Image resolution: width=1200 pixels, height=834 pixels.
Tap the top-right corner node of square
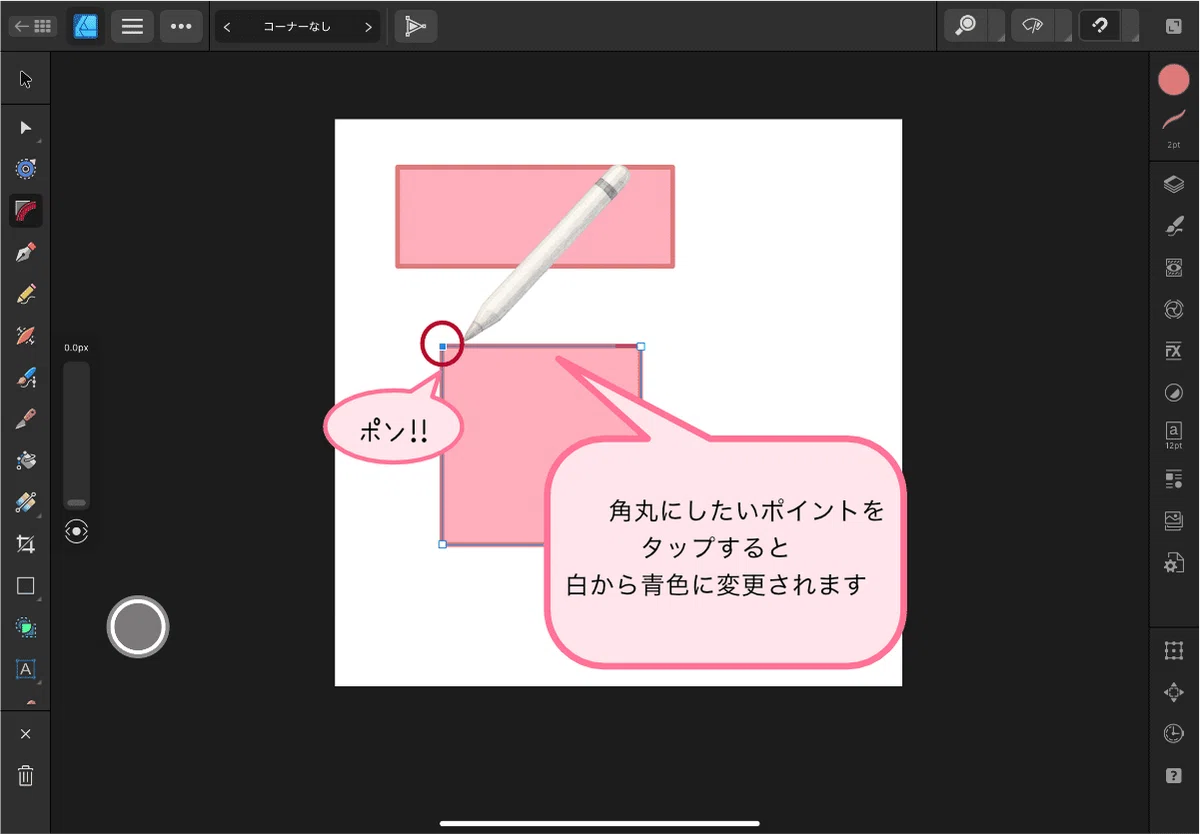click(x=641, y=346)
